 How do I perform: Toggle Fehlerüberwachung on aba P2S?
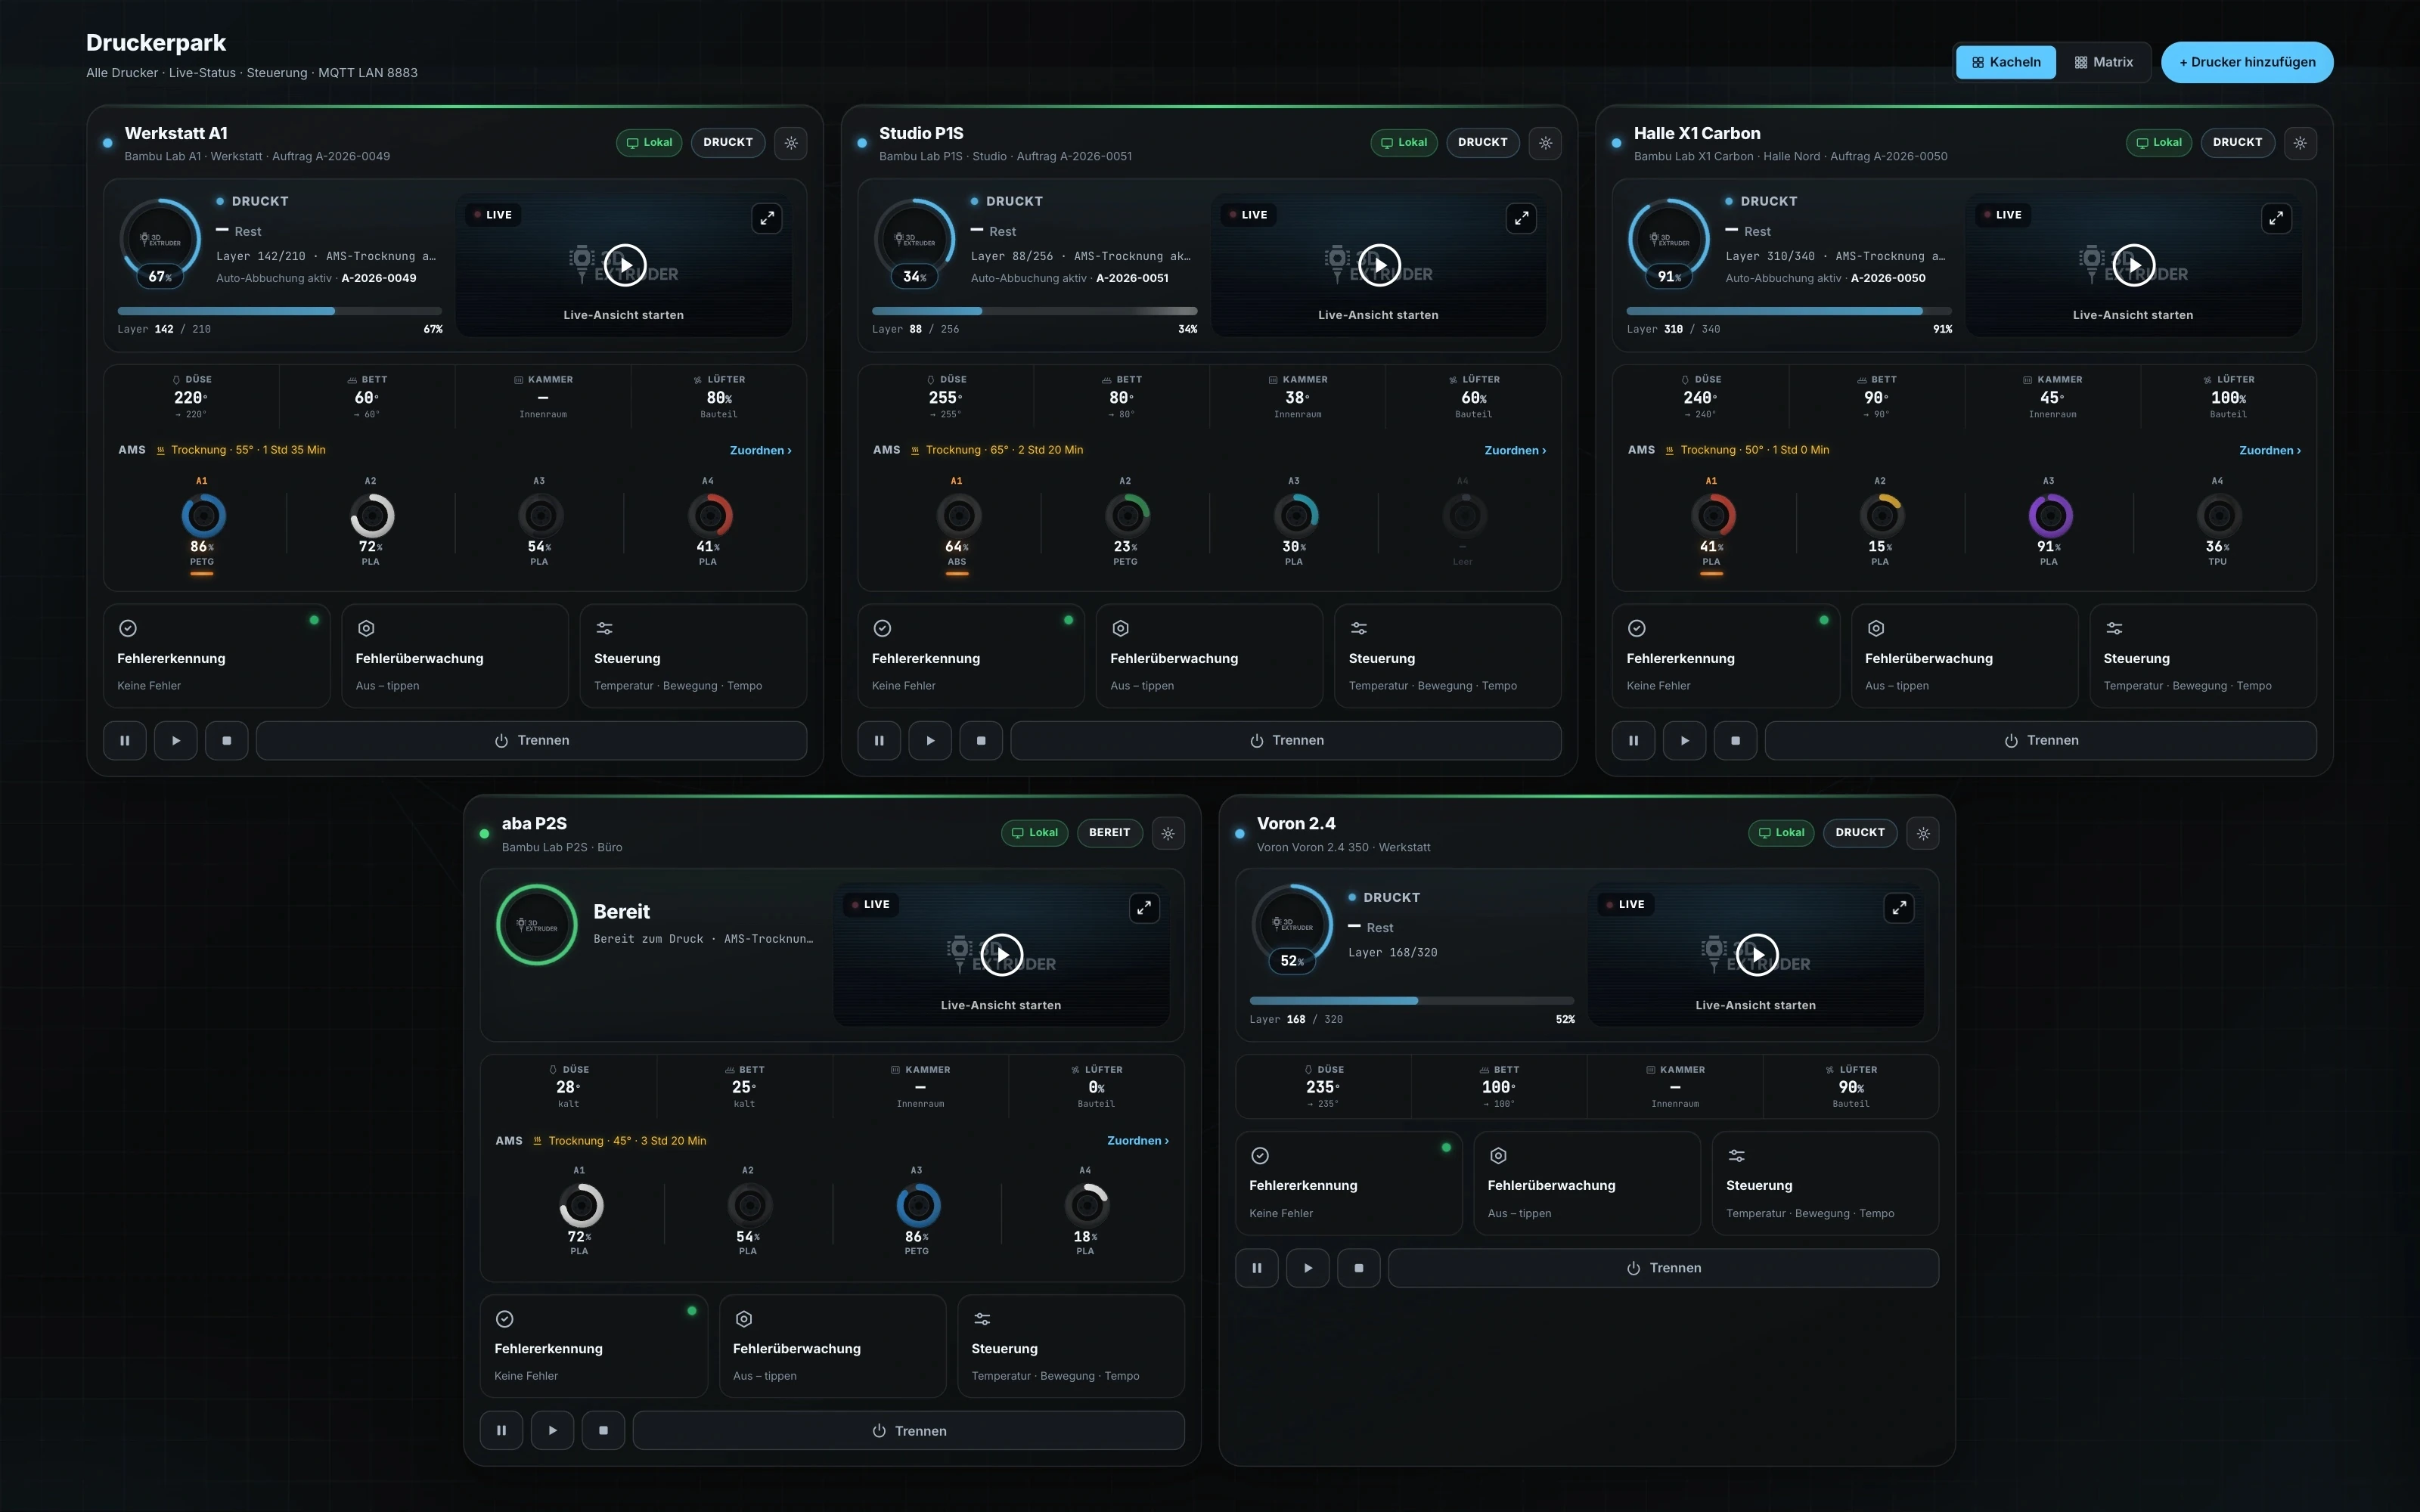[x=832, y=1346]
